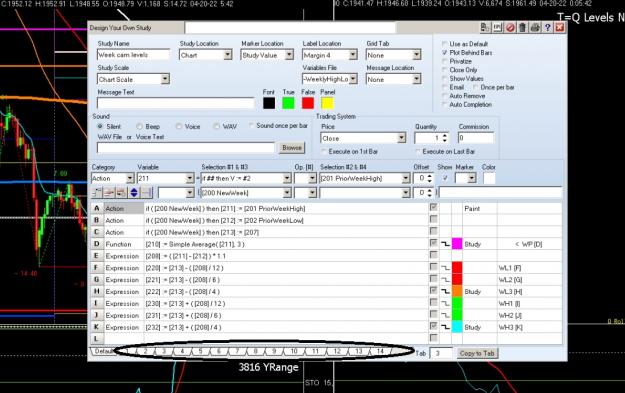The height and width of the screenshot is (393, 625).
Task: Click the red False color swatch
Action: [x=308, y=103]
